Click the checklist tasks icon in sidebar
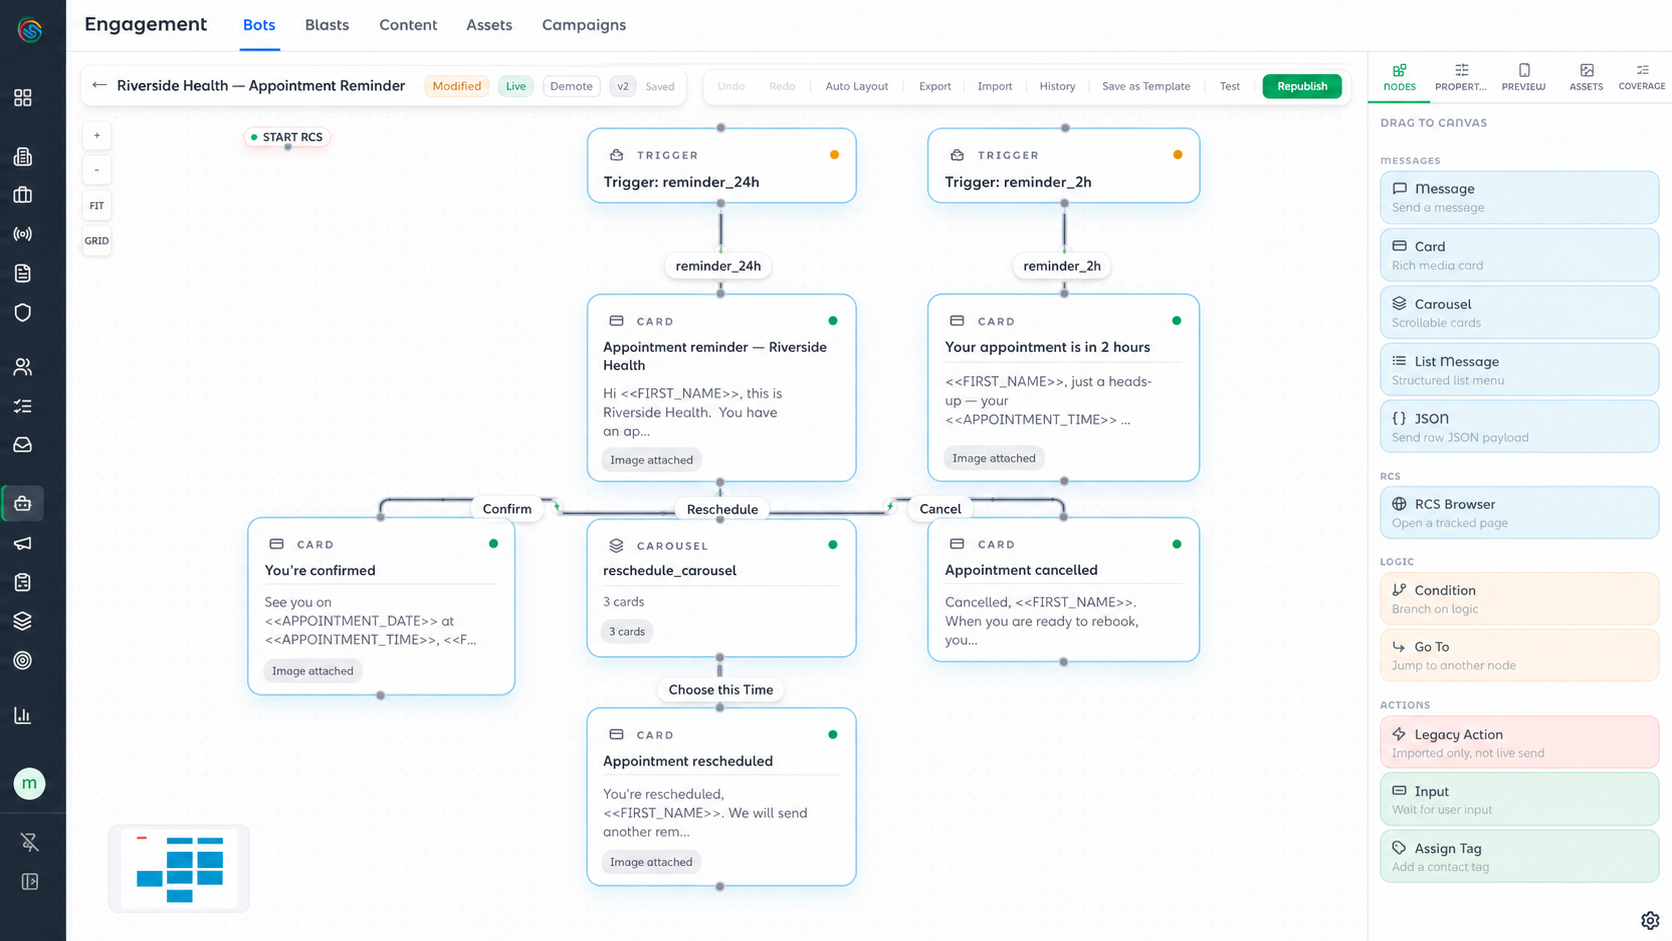This screenshot has width=1672, height=941. [22, 406]
